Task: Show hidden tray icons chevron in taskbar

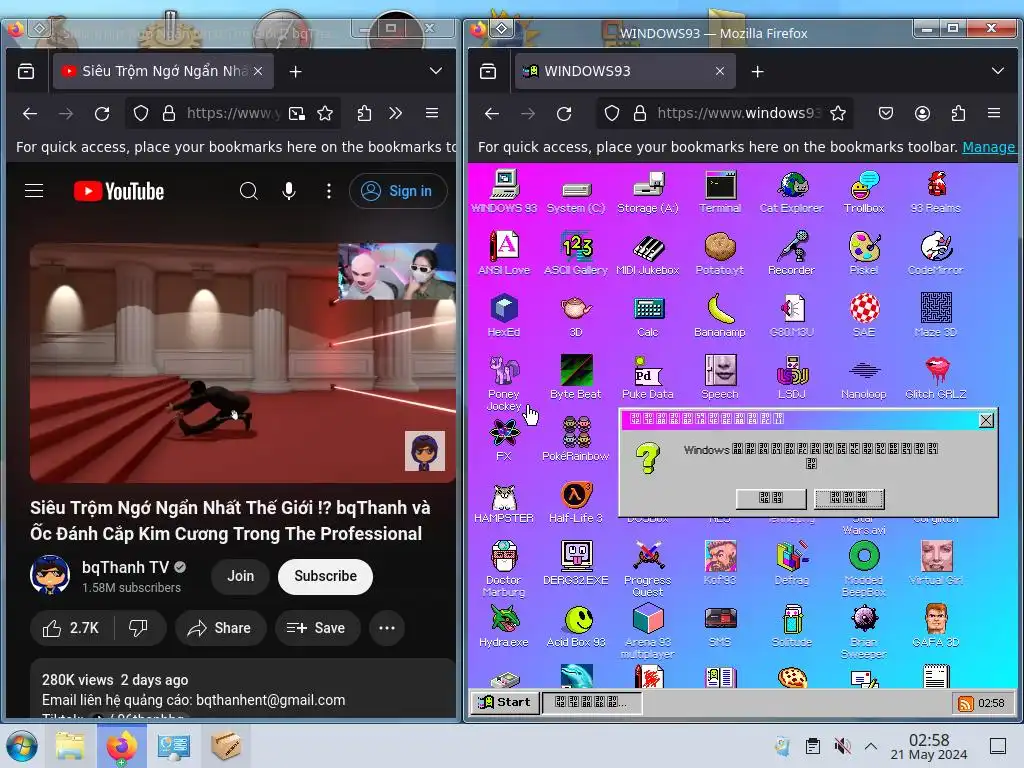Action: coord(871,746)
